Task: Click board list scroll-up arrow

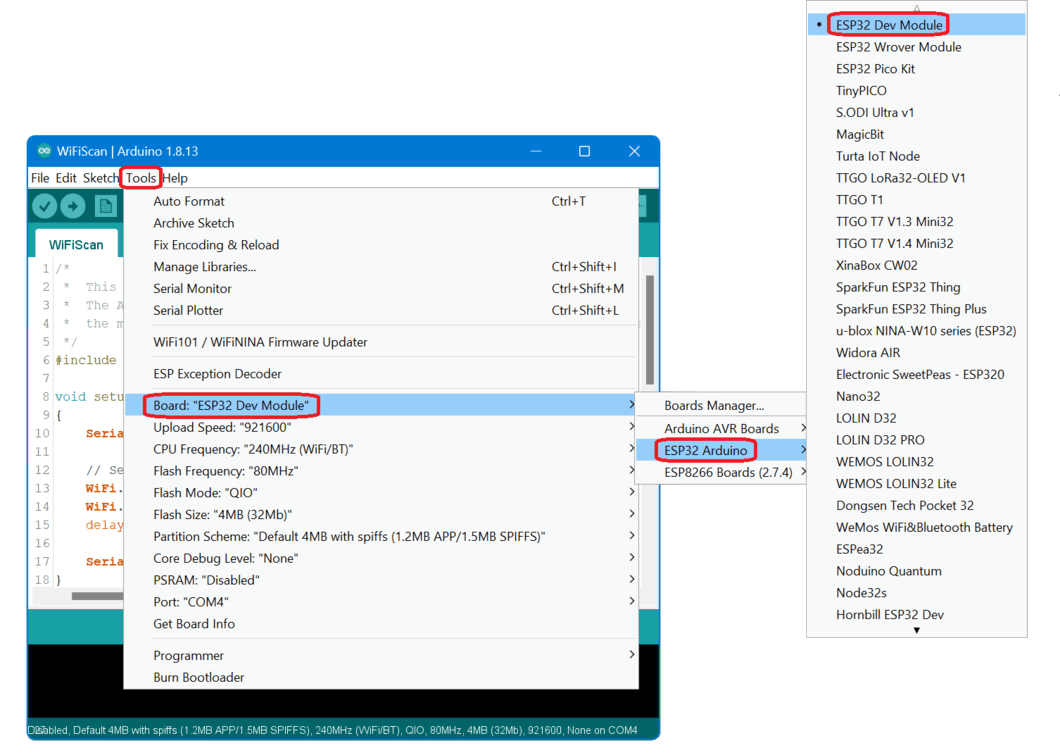Action: coord(917,8)
